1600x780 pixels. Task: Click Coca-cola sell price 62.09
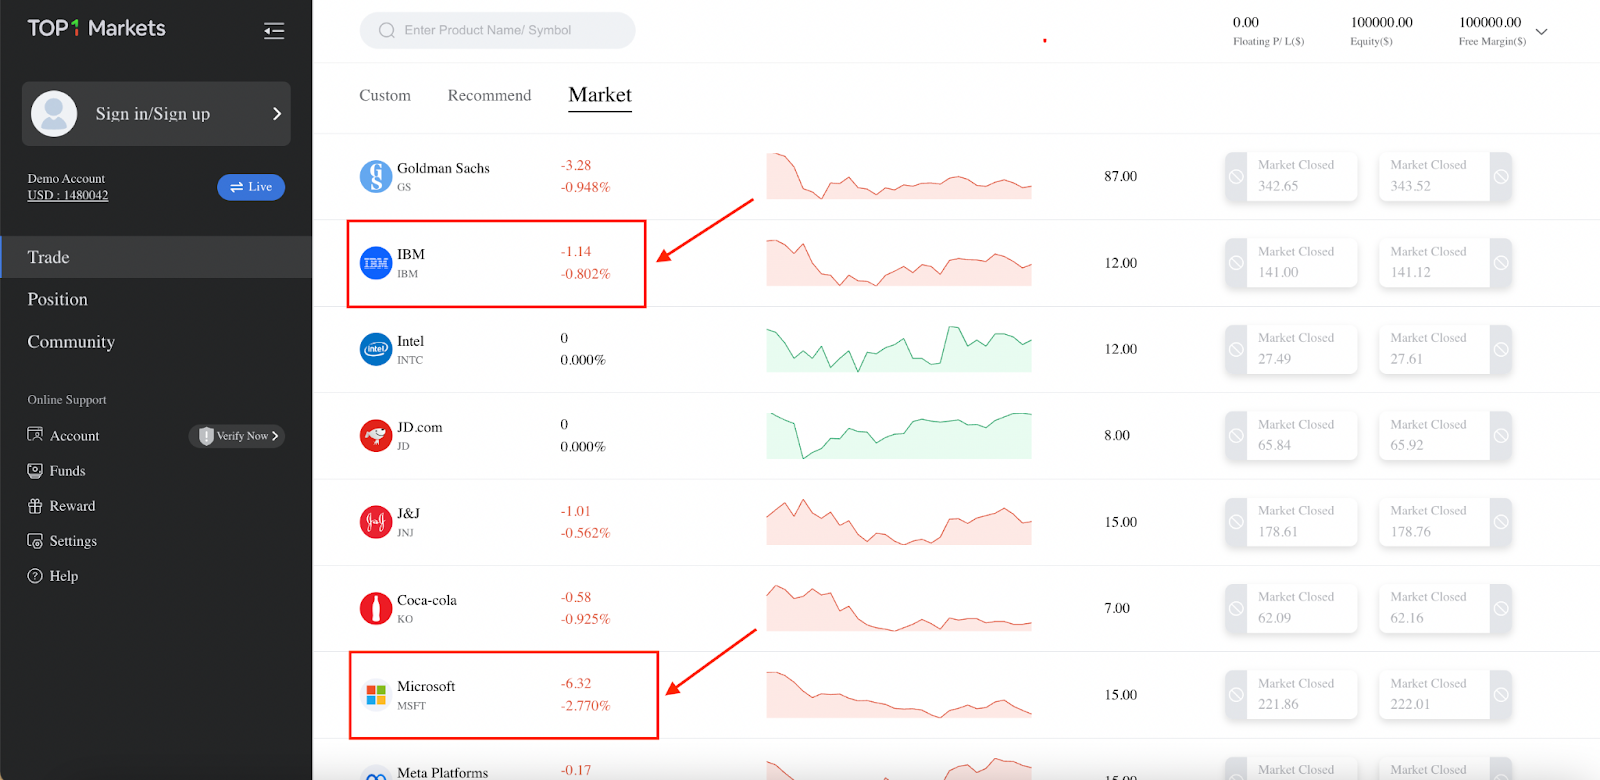[x=1274, y=618]
